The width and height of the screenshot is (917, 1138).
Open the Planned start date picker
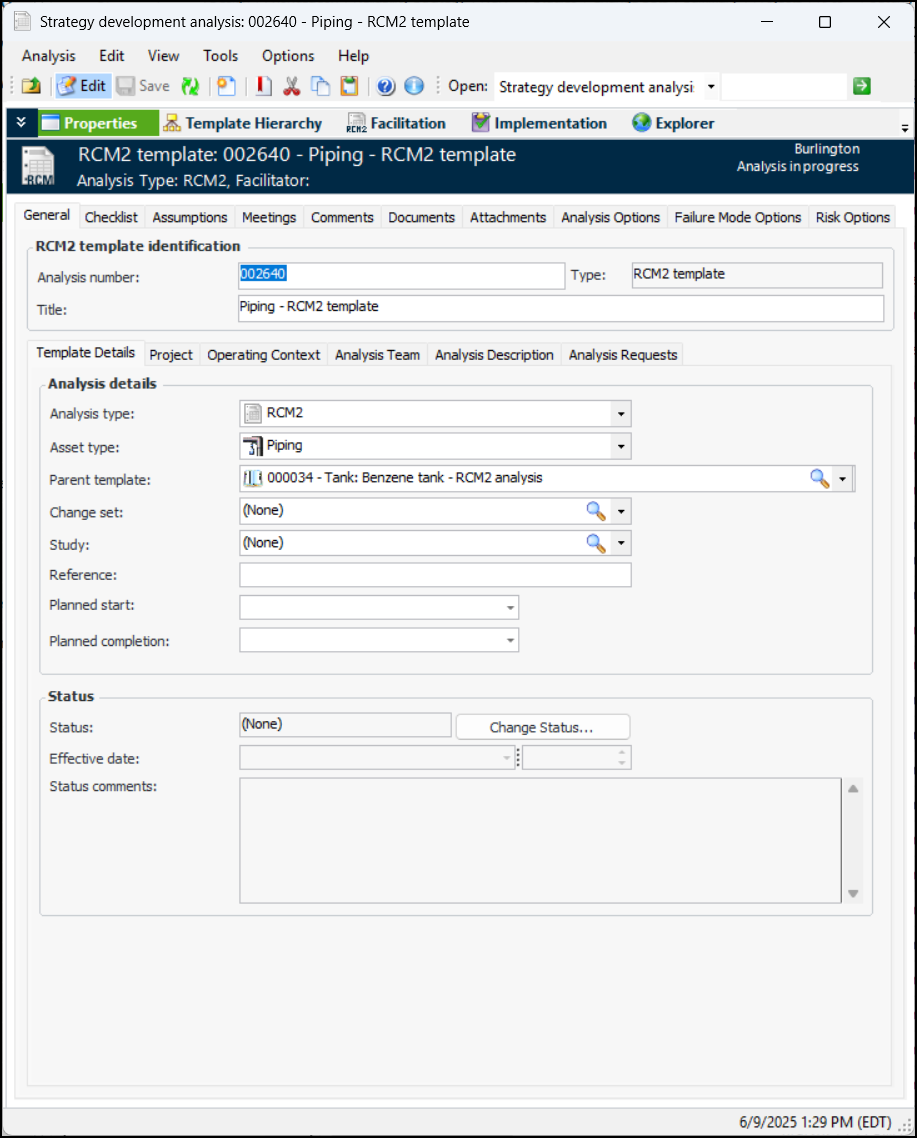coord(510,607)
